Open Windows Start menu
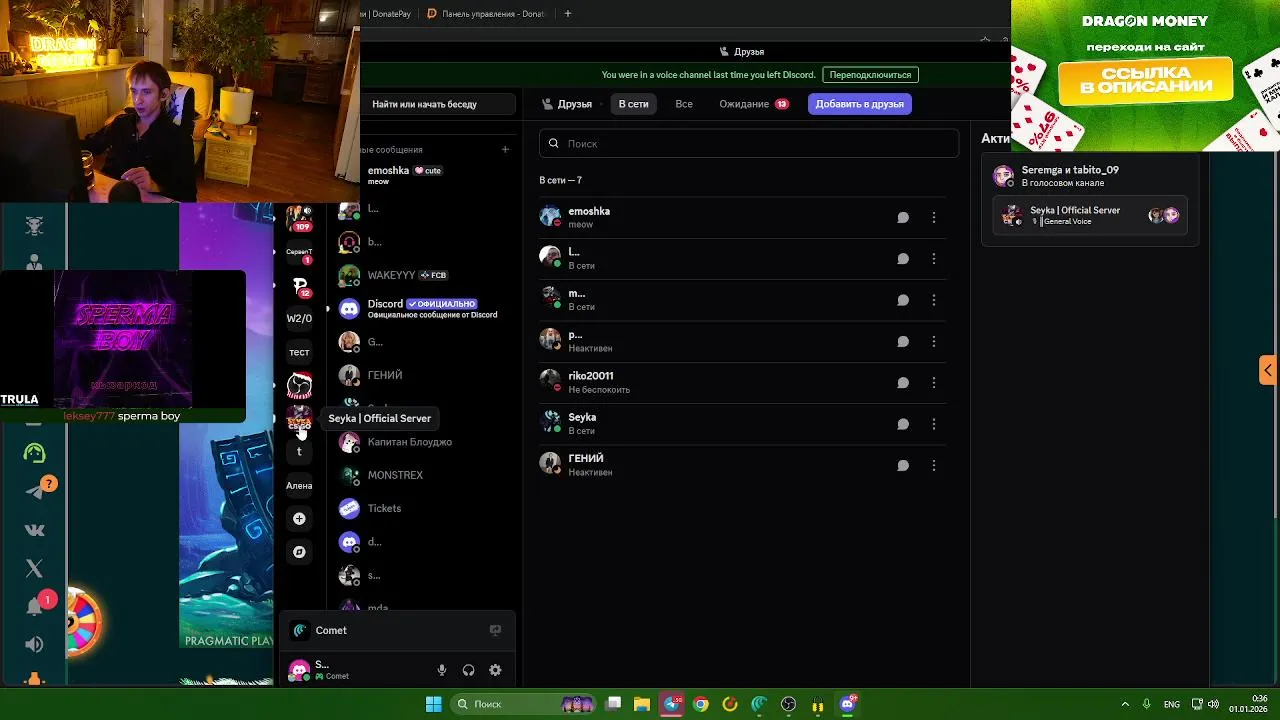The image size is (1280, 720). [x=433, y=704]
